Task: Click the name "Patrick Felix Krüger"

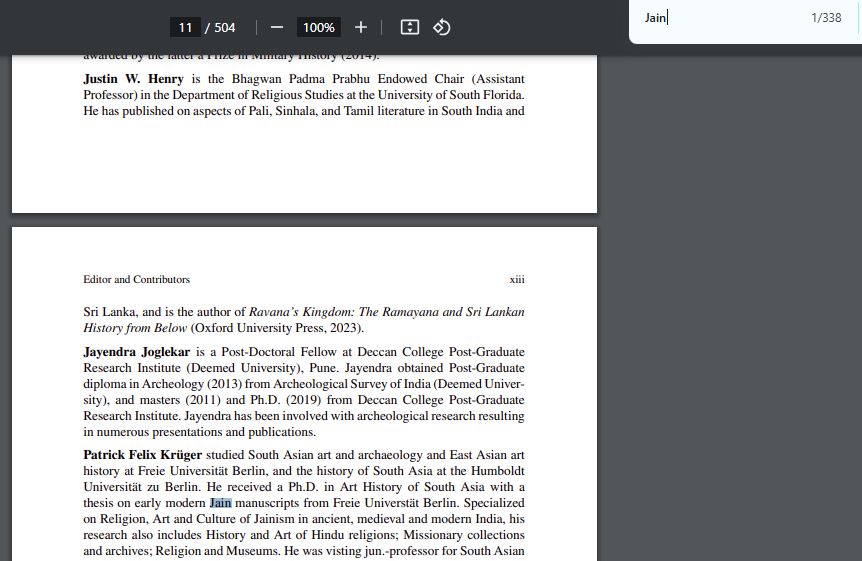Action: pos(142,455)
